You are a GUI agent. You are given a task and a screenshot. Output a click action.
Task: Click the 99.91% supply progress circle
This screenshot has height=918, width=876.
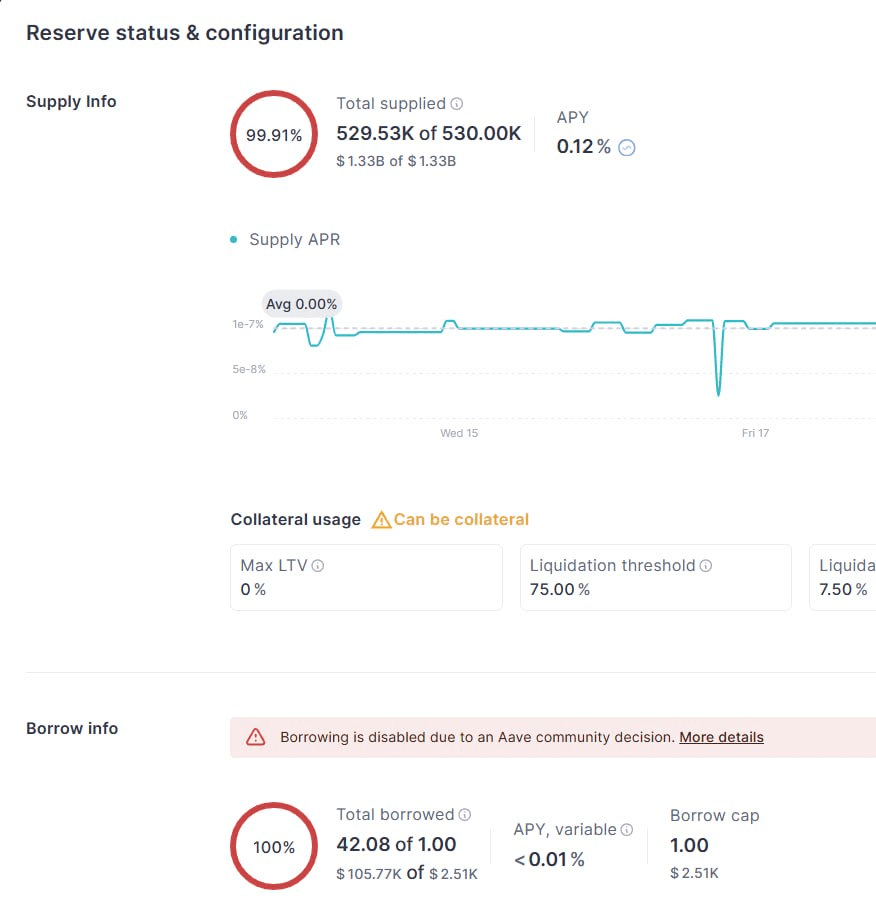click(x=274, y=135)
